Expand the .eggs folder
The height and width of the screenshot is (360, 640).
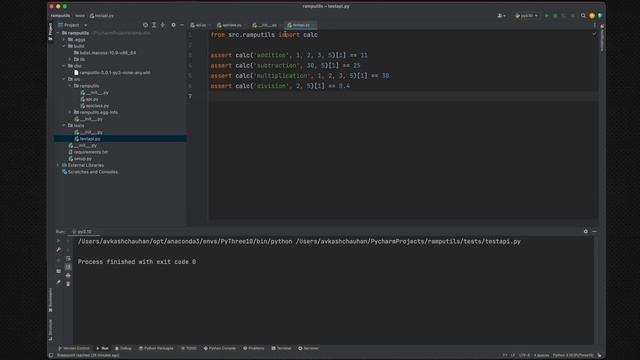pos(64,40)
